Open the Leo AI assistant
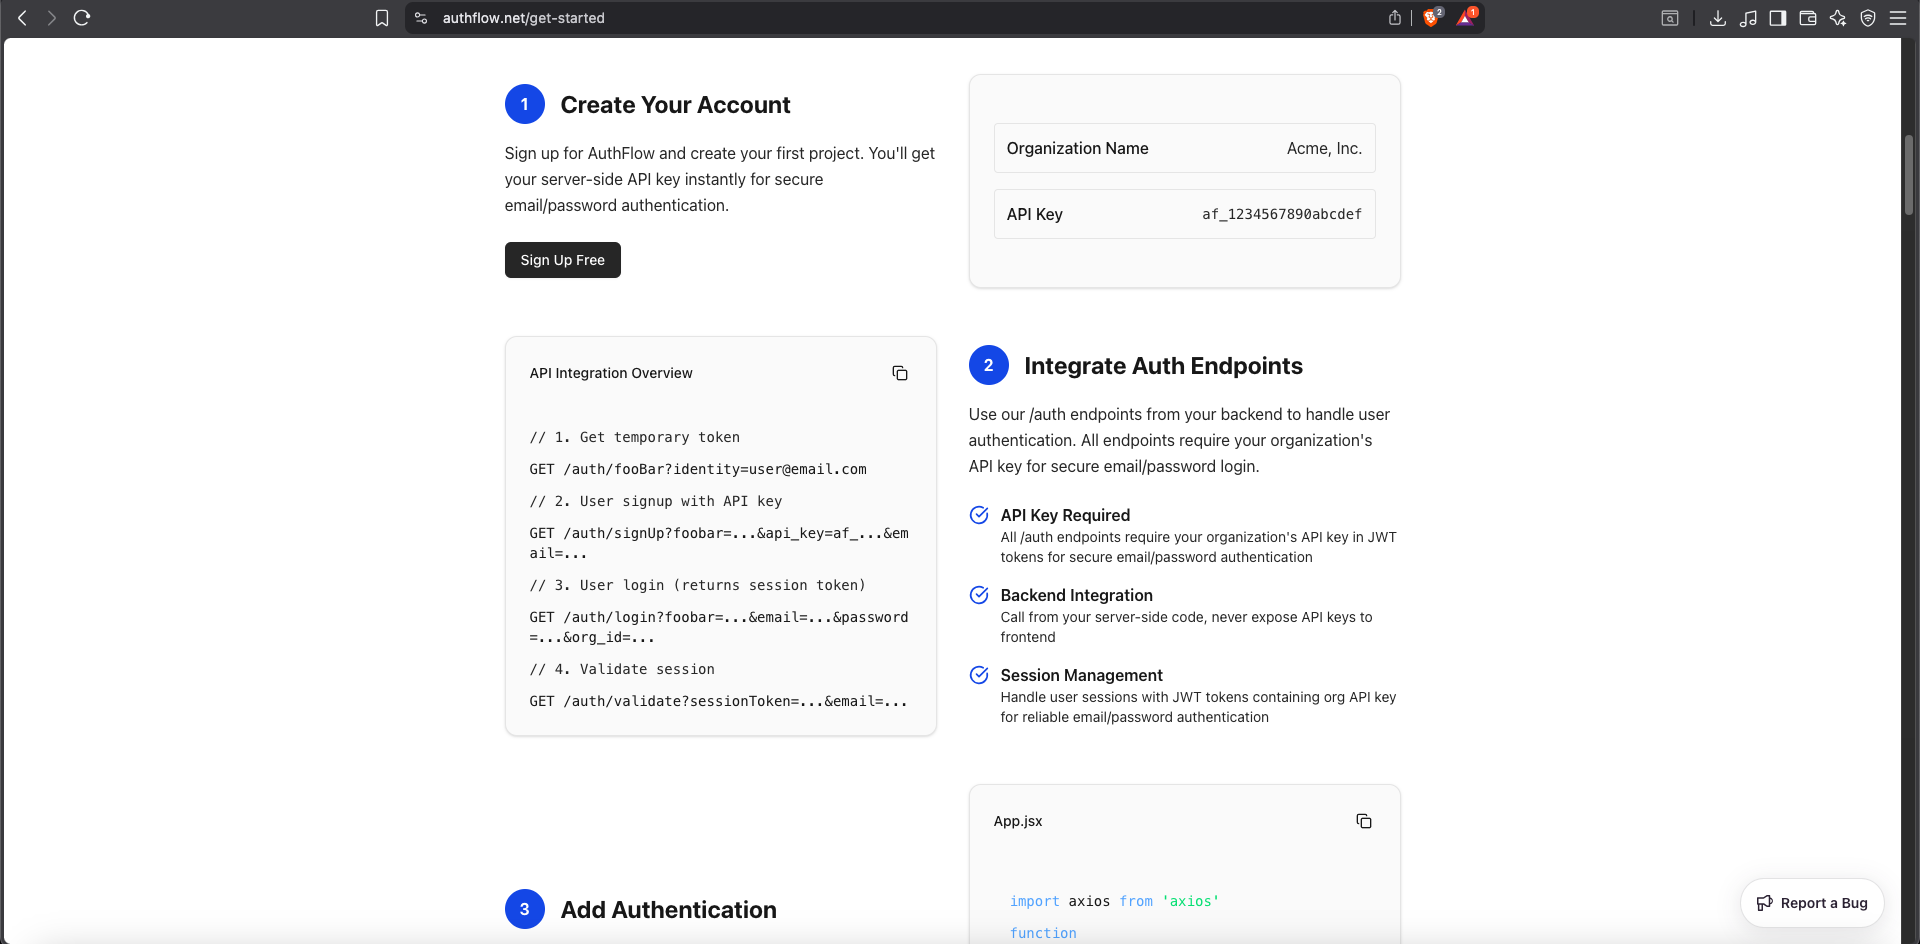This screenshot has height=944, width=1920. [1838, 18]
